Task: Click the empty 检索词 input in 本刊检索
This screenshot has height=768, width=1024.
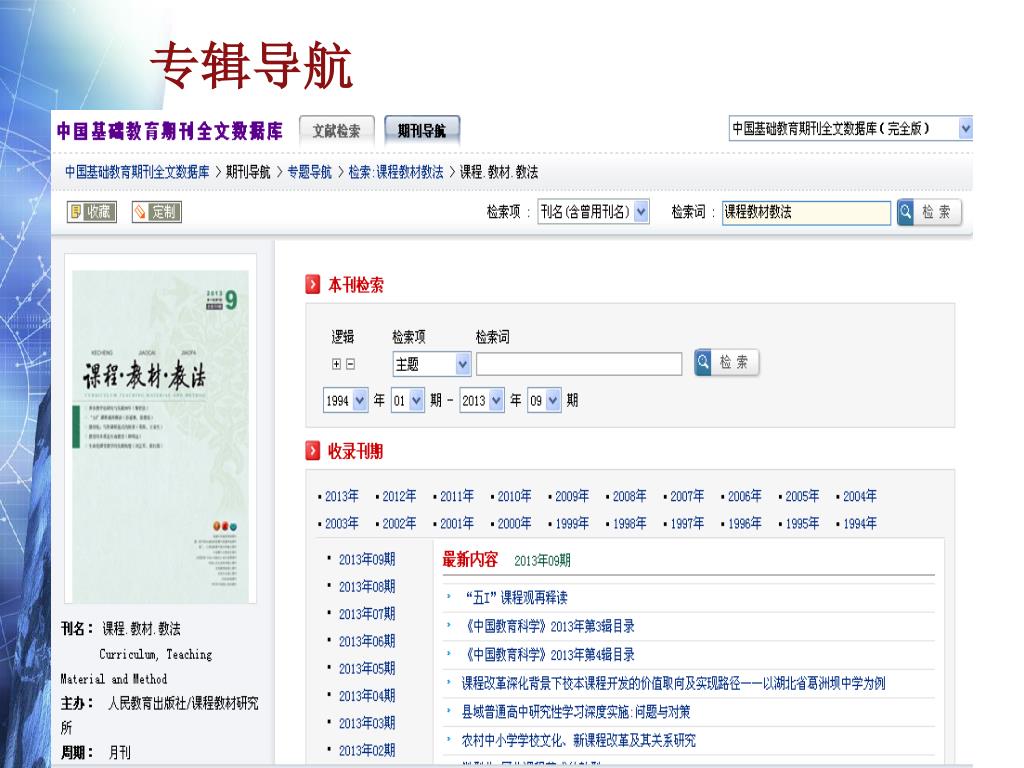Action: (579, 364)
